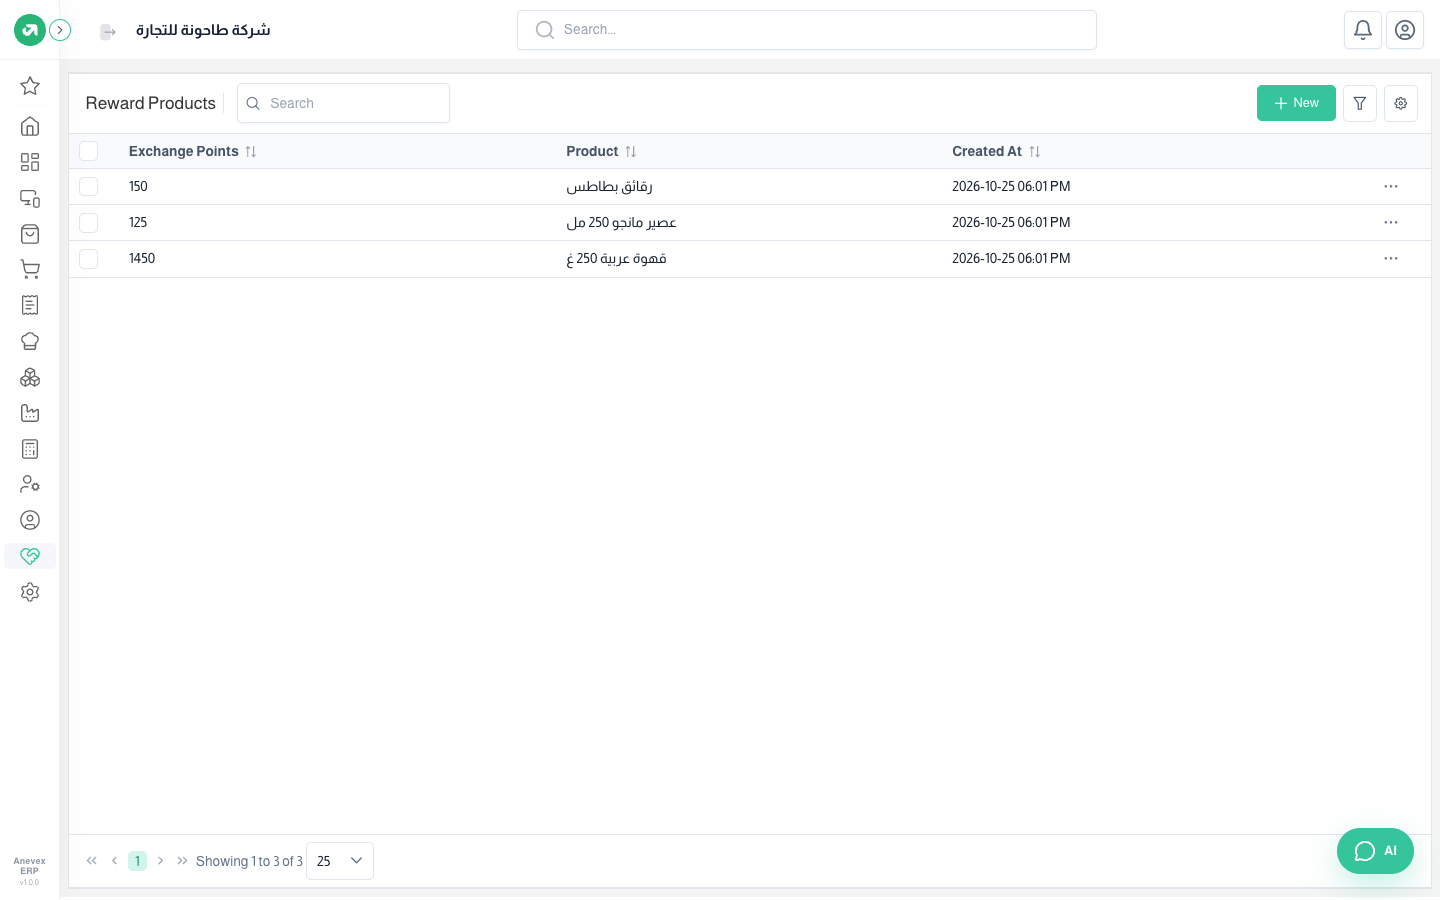Go to home icon in sidebar
Viewport: 1440px width, 900px height.
(30, 126)
